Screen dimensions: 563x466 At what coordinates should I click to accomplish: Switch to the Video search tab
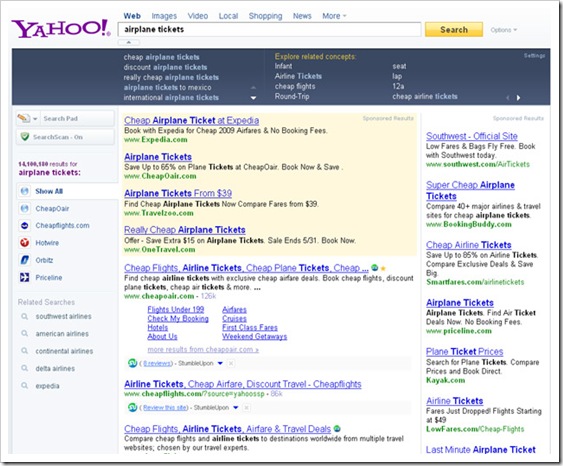point(197,16)
